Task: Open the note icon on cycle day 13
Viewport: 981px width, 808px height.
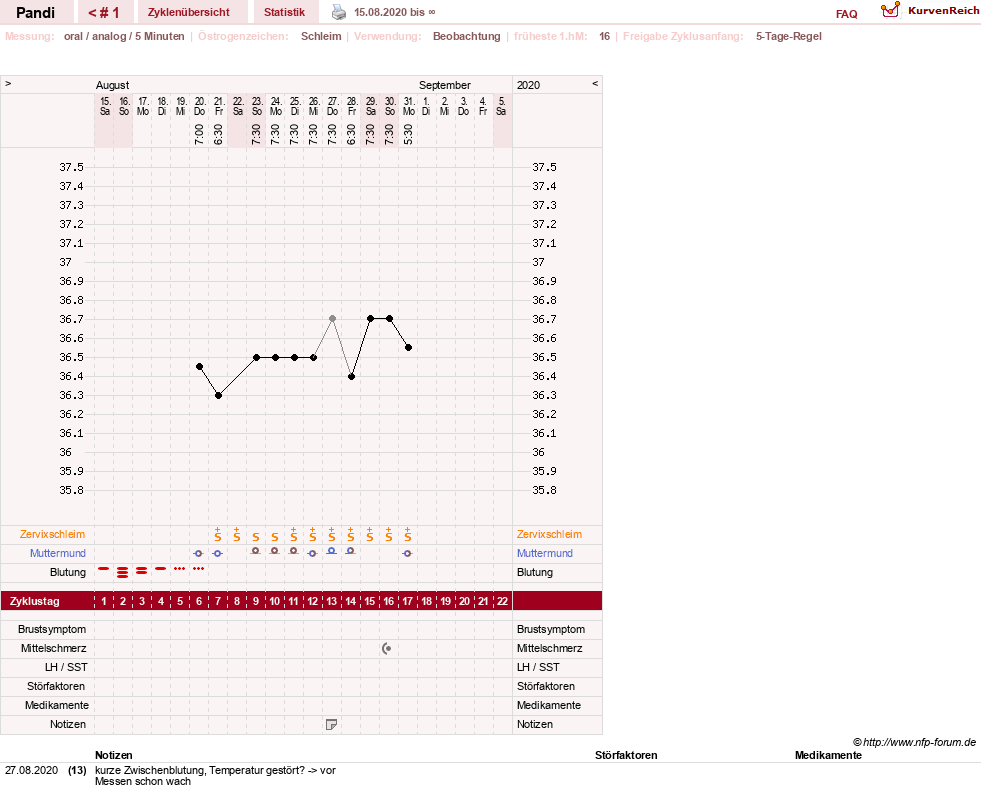Action: point(332,724)
